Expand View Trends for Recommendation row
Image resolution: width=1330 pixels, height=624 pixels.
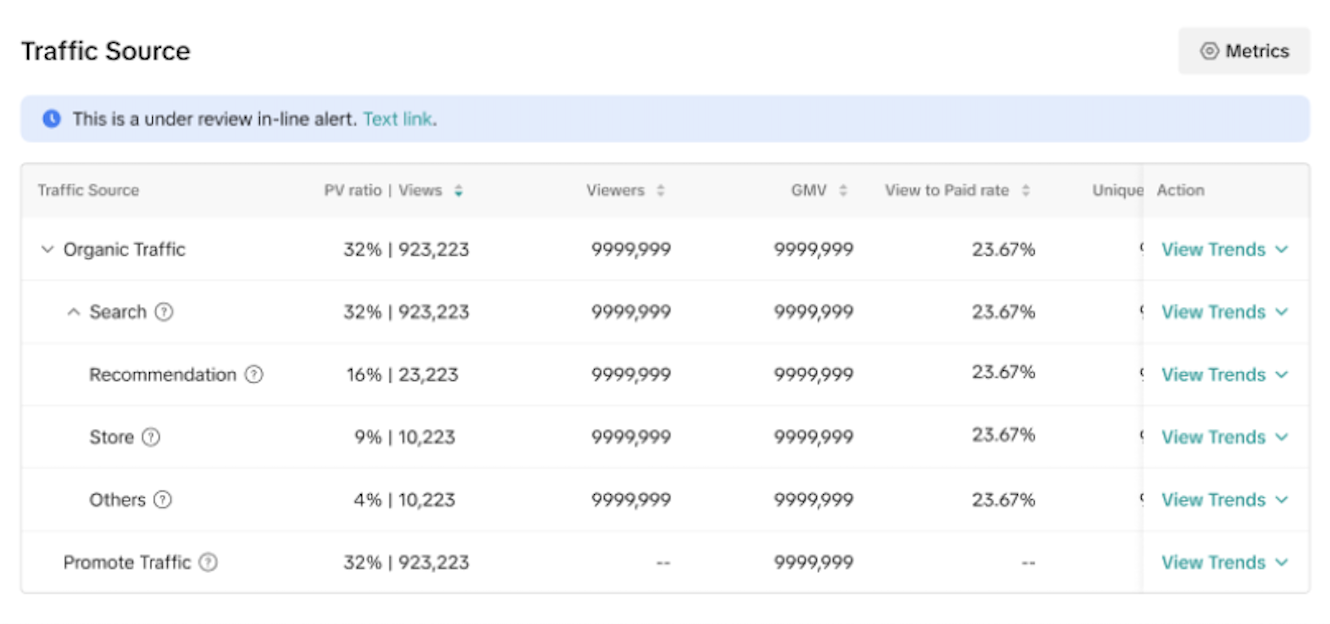pyautogui.click(x=1224, y=375)
